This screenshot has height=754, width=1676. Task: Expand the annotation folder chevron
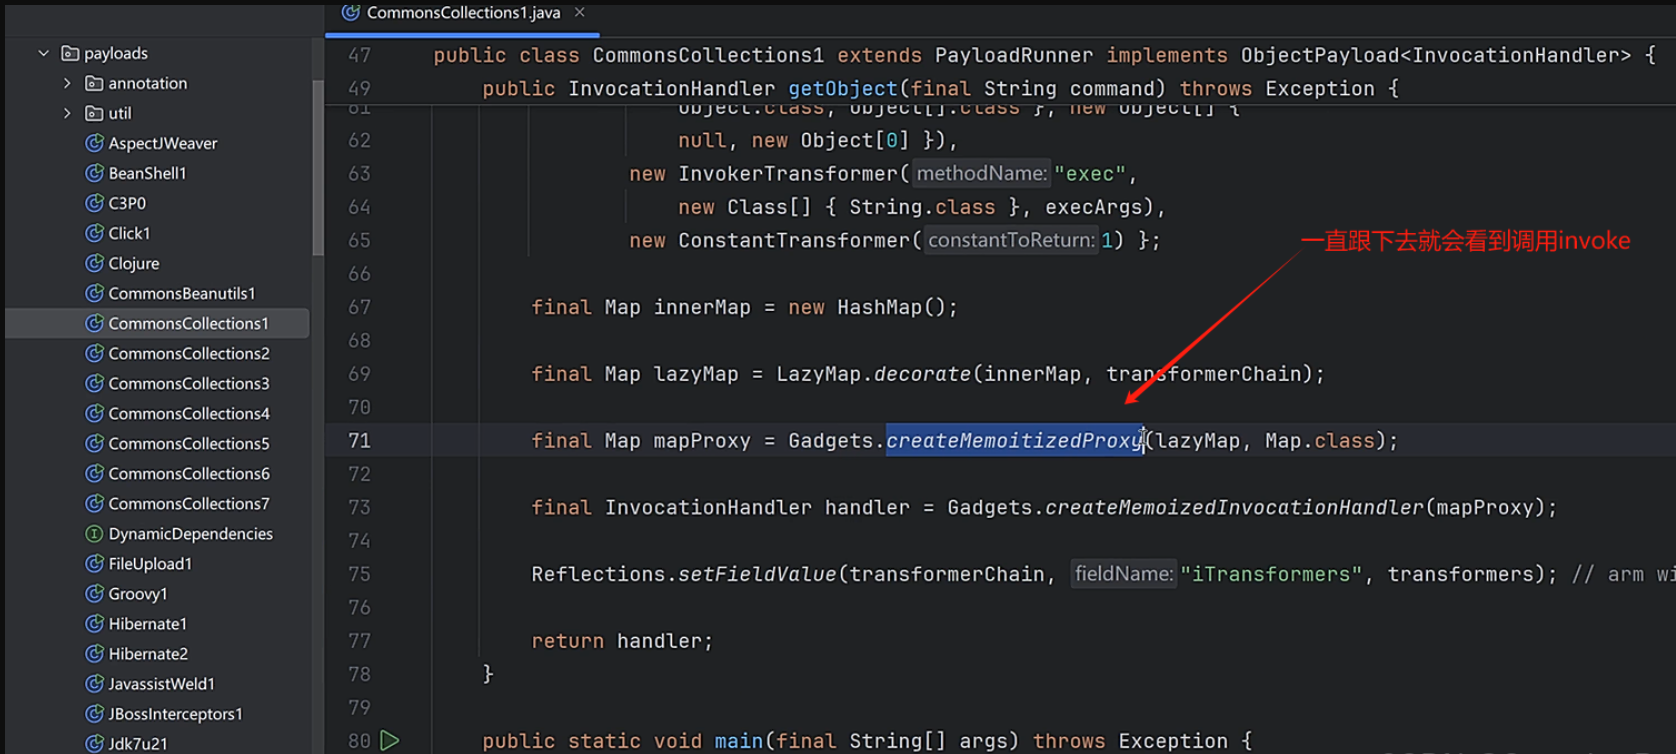[x=67, y=83]
